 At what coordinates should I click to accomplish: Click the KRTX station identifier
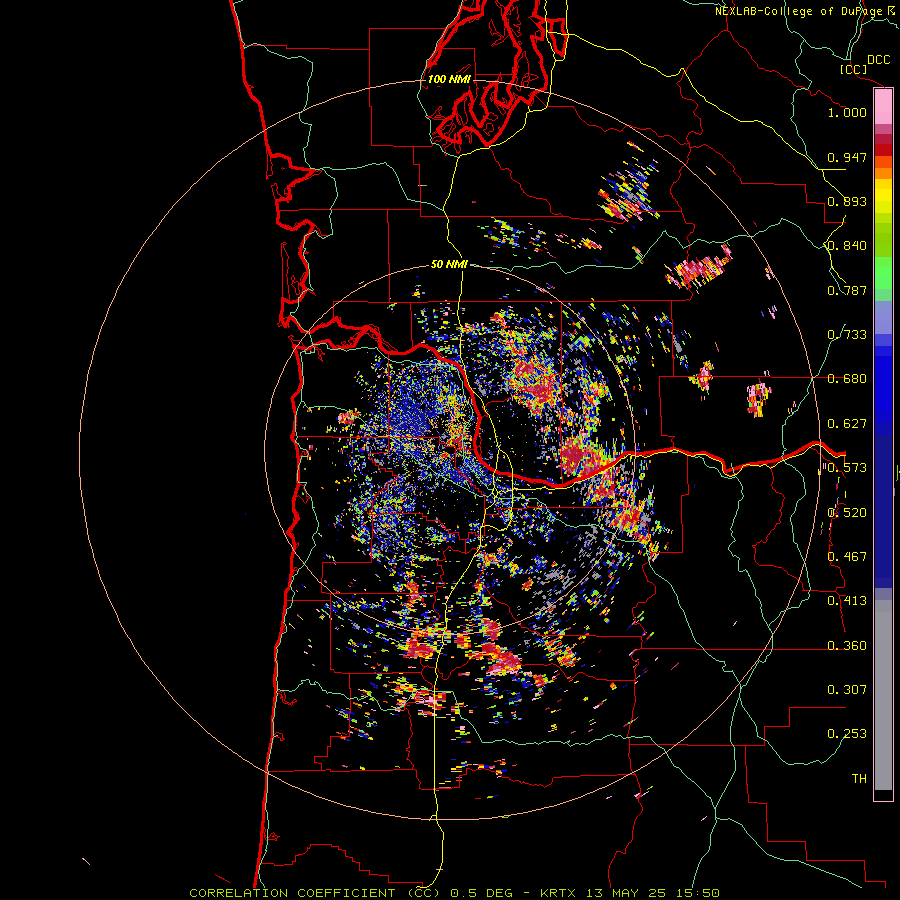[560, 893]
